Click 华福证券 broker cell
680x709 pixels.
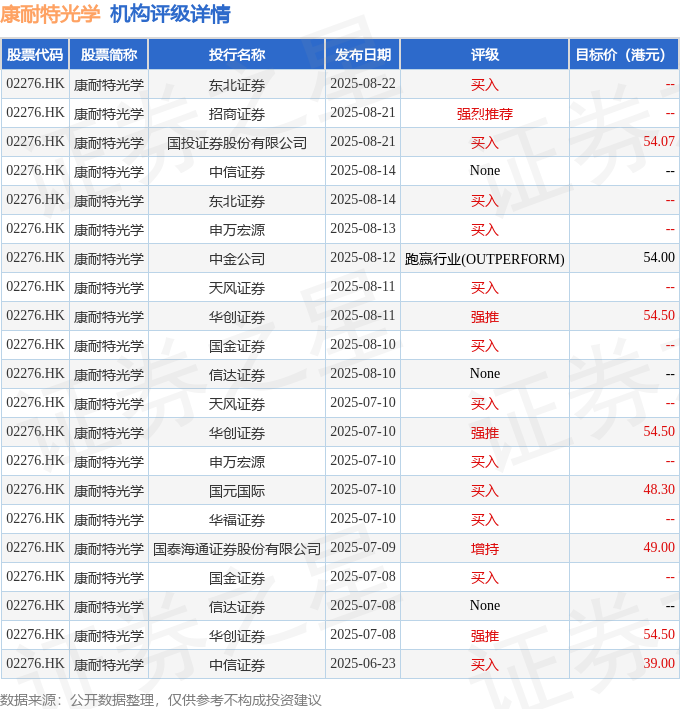tap(236, 520)
